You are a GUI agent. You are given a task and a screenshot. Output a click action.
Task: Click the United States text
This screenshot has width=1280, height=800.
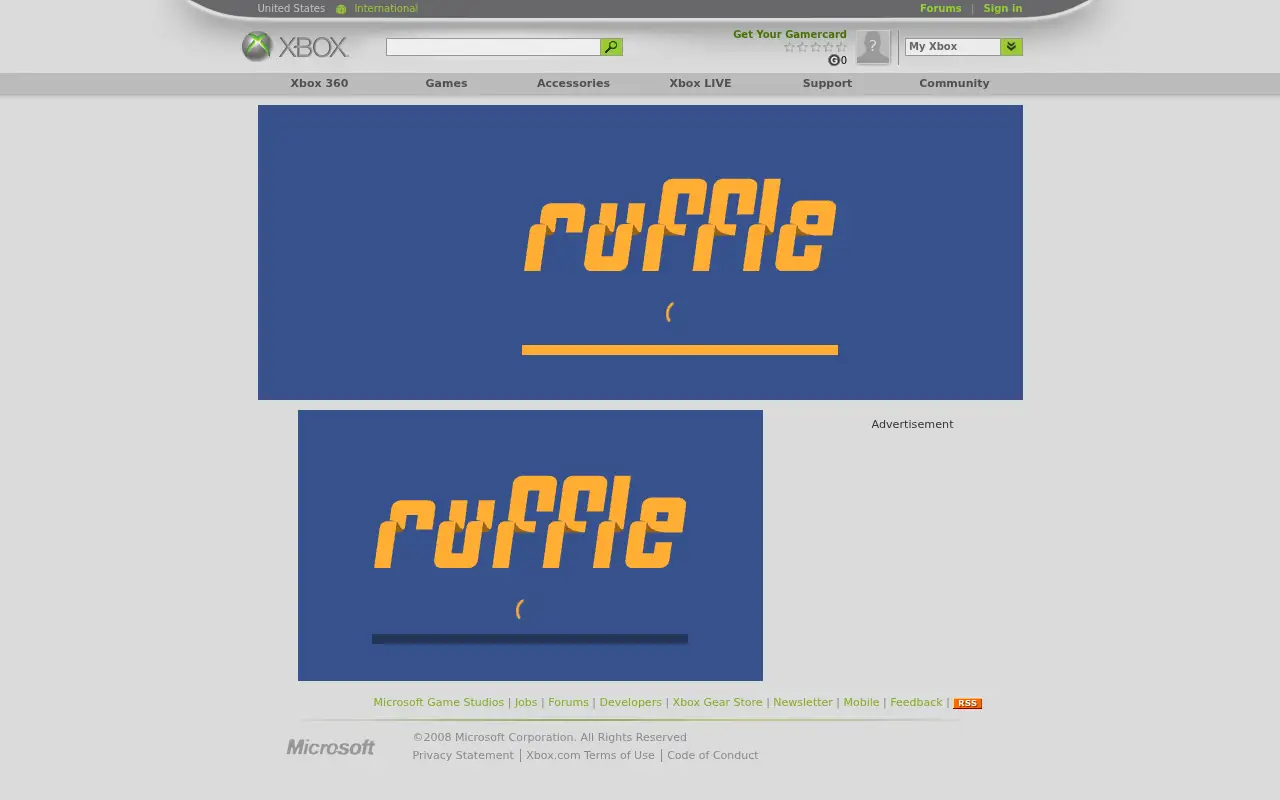[291, 9]
